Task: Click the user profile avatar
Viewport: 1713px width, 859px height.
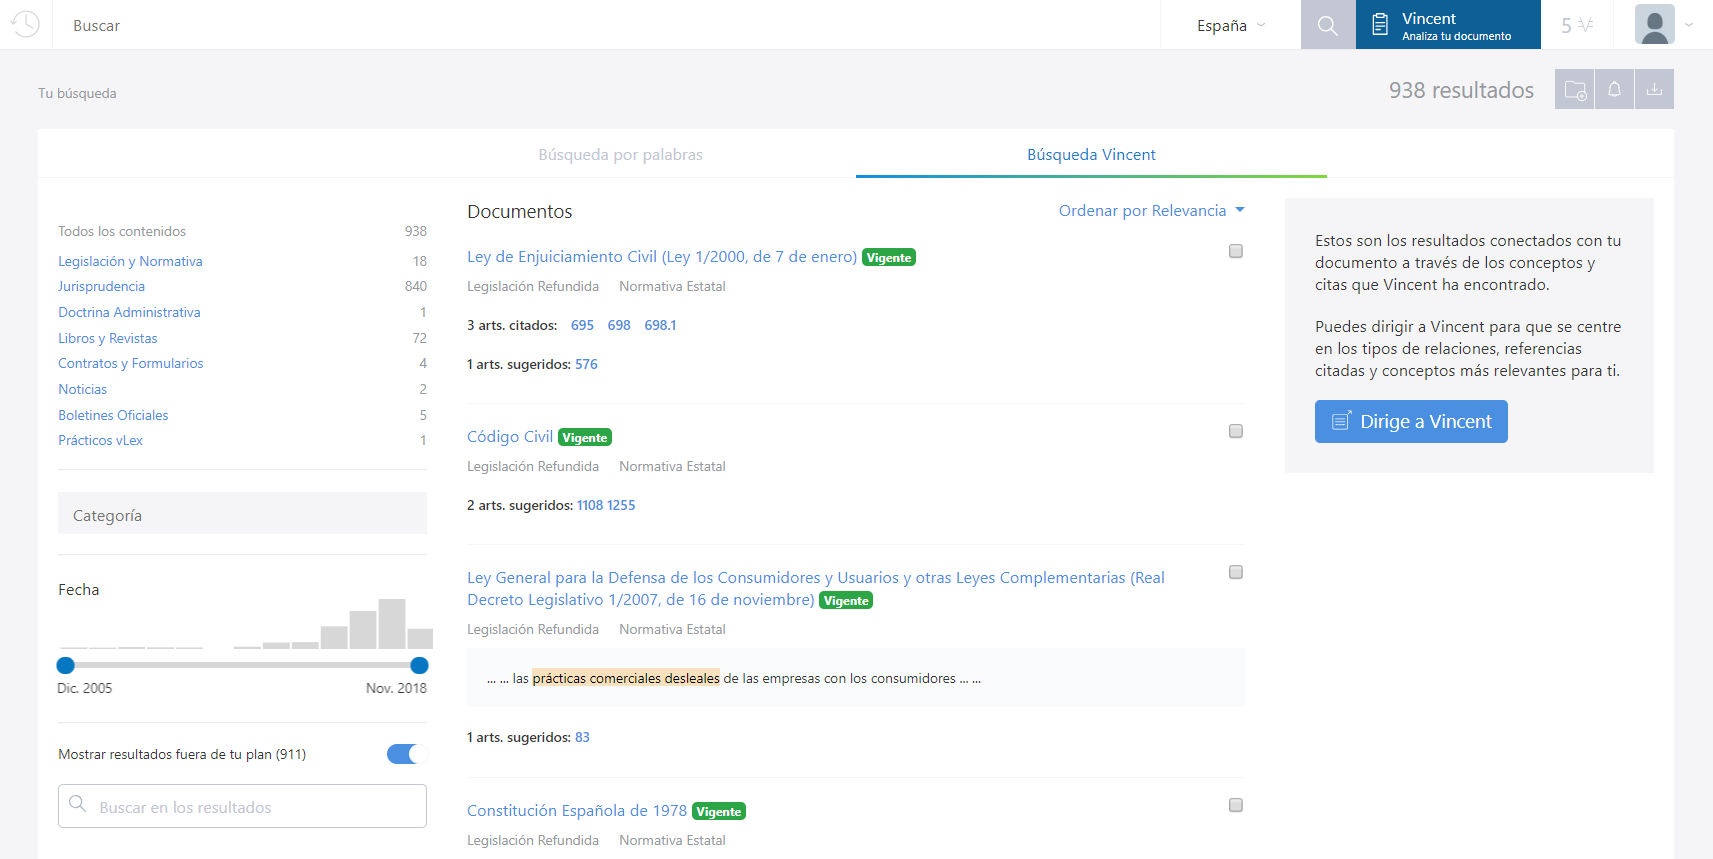Action: pos(1654,25)
